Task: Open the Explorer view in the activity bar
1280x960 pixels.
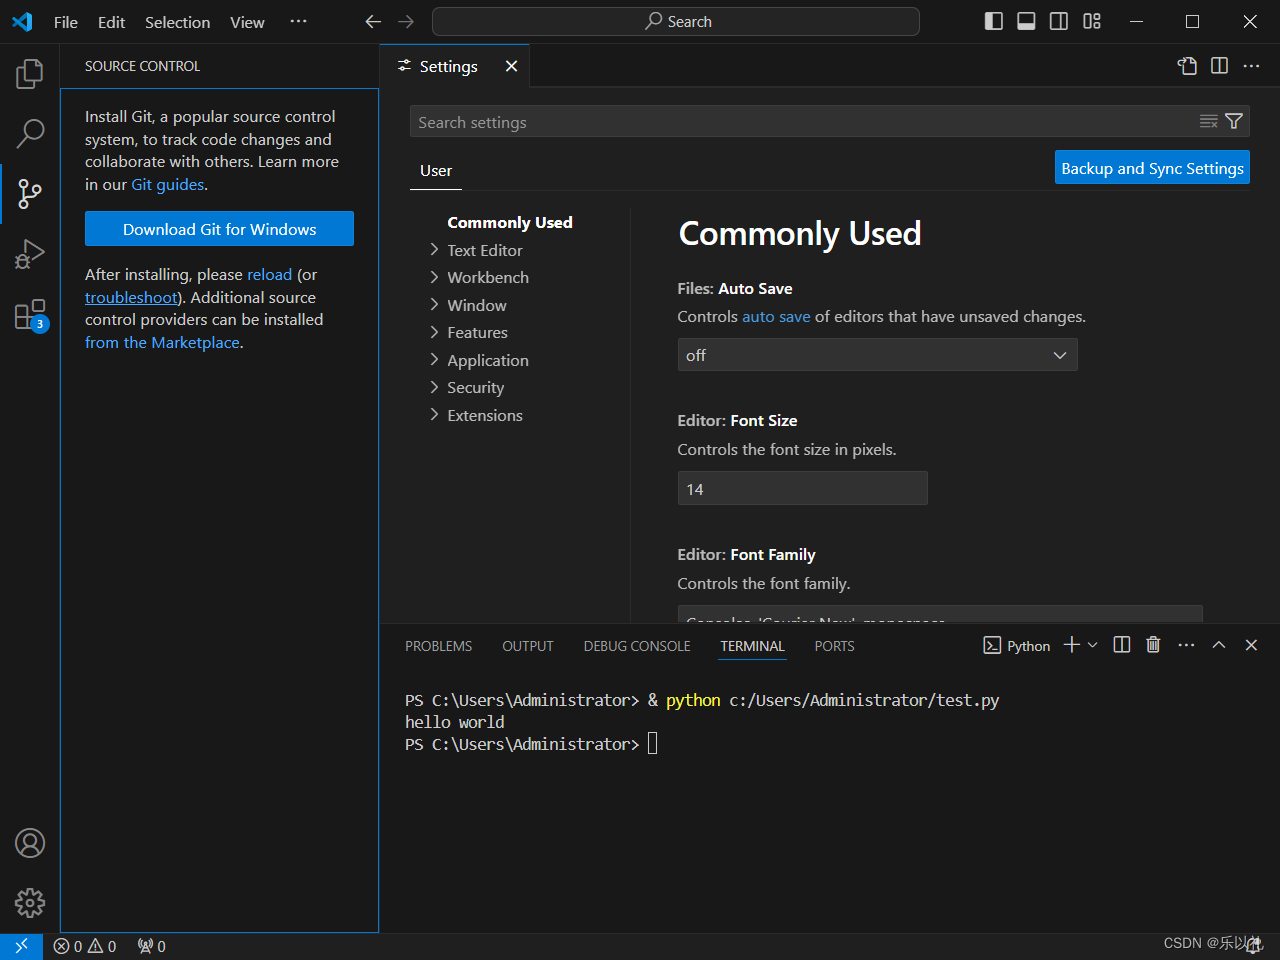Action: tap(29, 72)
